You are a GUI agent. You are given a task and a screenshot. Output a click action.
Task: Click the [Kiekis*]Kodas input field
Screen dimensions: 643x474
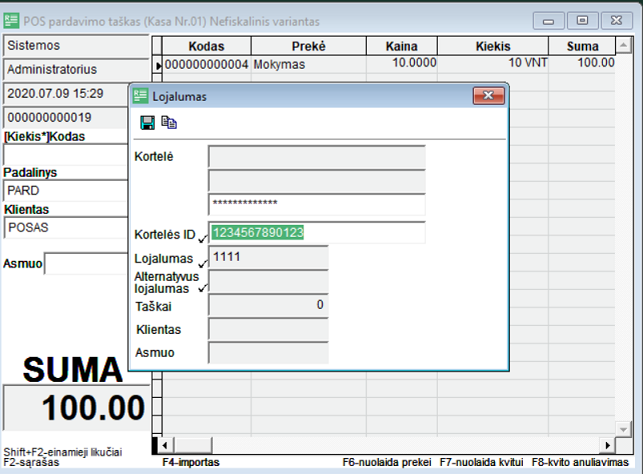(x=66, y=155)
